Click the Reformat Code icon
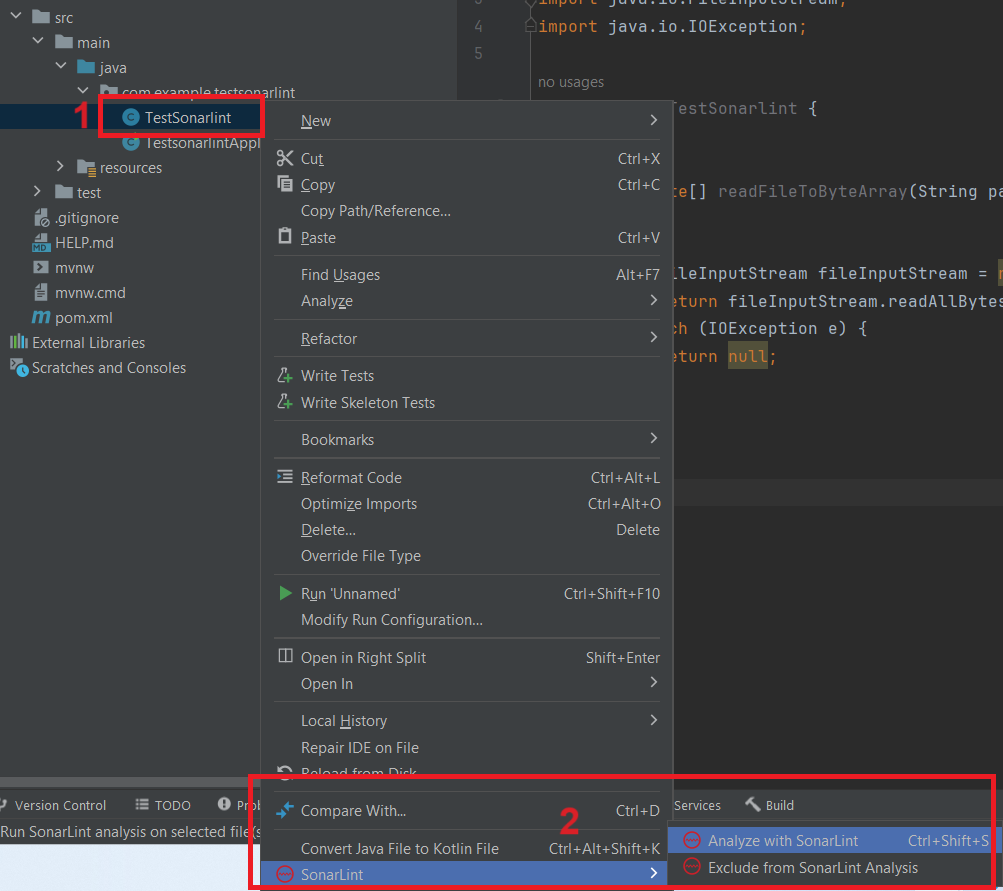The height and width of the screenshot is (891, 1003). point(285,477)
